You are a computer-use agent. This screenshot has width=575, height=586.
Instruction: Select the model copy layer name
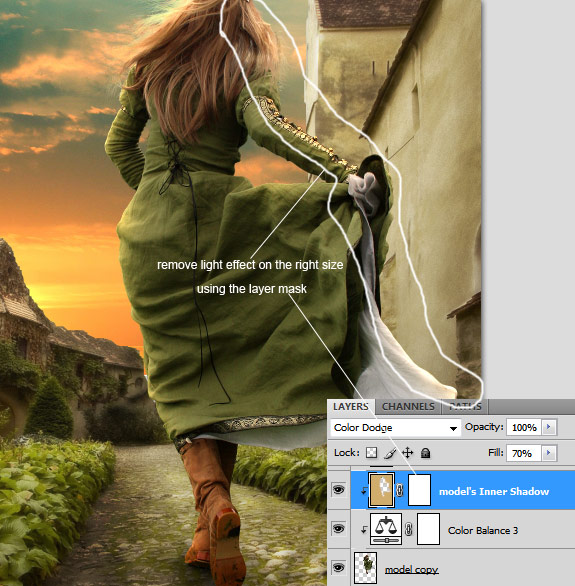pyautogui.click(x=411, y=570)
